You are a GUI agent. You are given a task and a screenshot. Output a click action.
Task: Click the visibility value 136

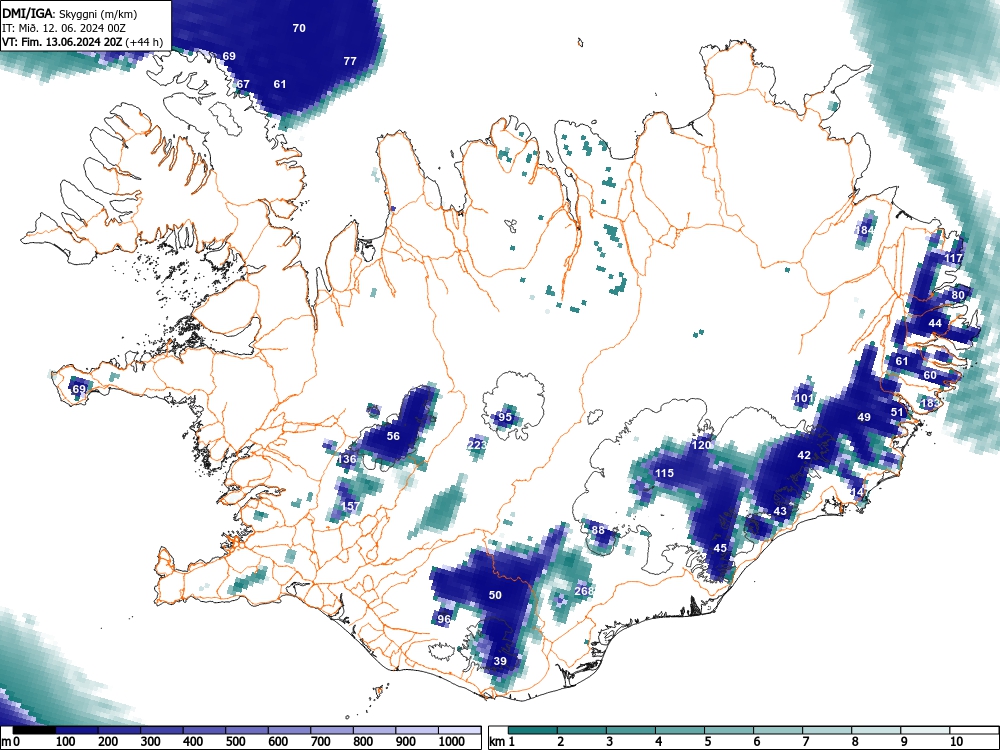[347, 459]
